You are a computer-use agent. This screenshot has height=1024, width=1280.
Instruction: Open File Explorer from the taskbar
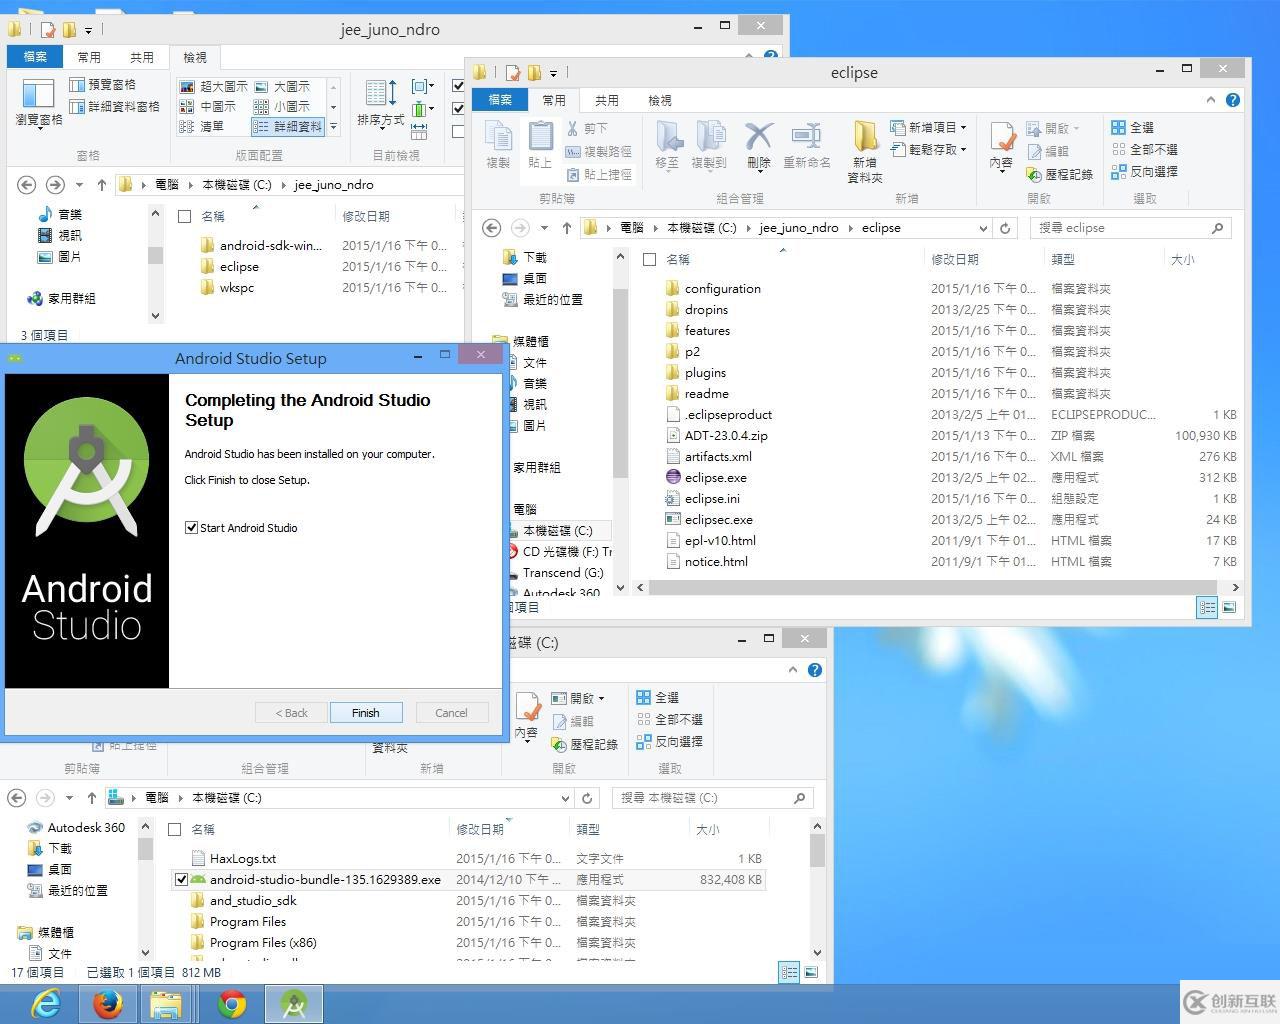pos(166,1003)
